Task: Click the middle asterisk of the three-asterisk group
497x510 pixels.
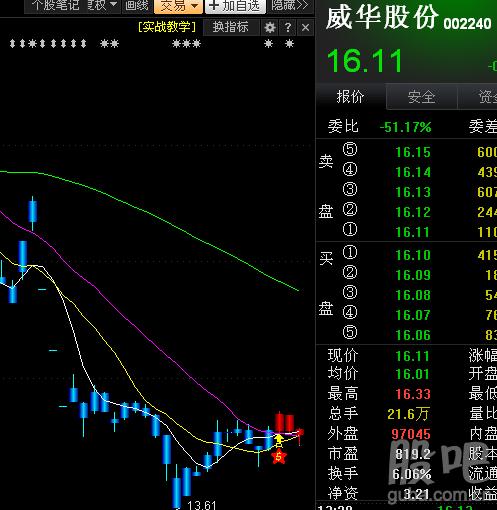Action: point(186,44)
